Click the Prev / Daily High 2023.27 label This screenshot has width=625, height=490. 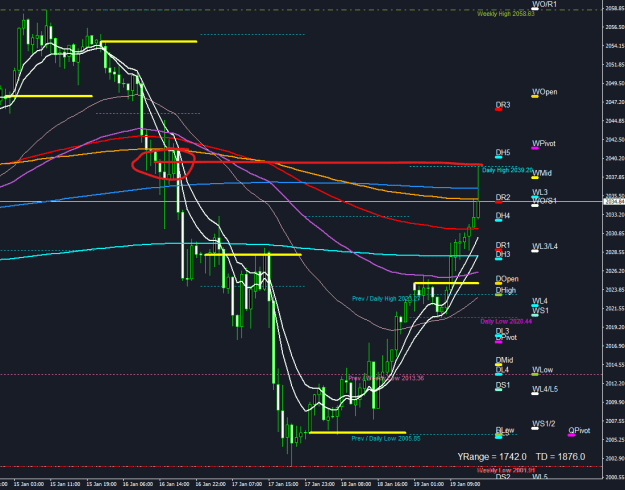click(x=386, y=299)
